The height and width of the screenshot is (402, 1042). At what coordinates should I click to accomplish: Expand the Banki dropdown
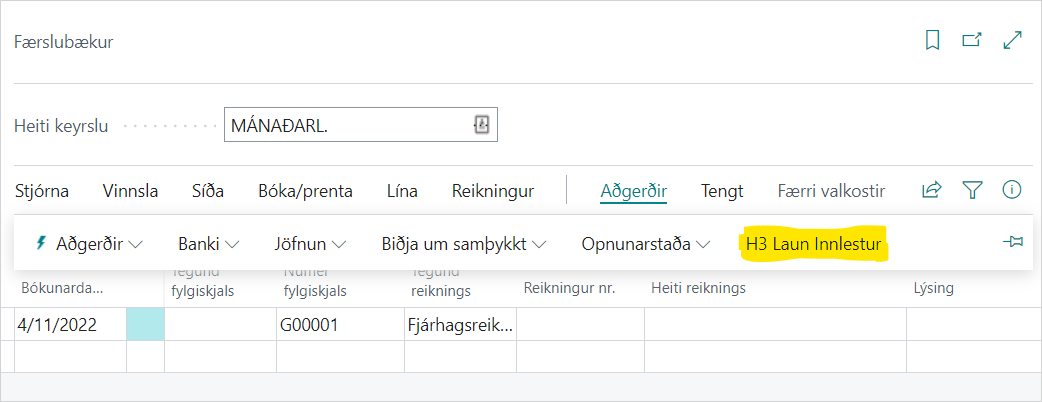click(x=208, y=243)
